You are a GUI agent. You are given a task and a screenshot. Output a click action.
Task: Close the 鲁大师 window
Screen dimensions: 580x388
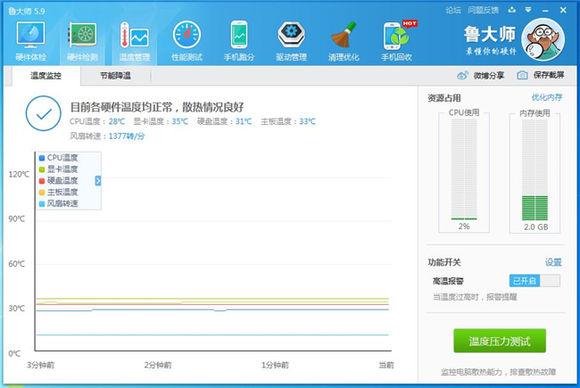[x=563, y=10]
